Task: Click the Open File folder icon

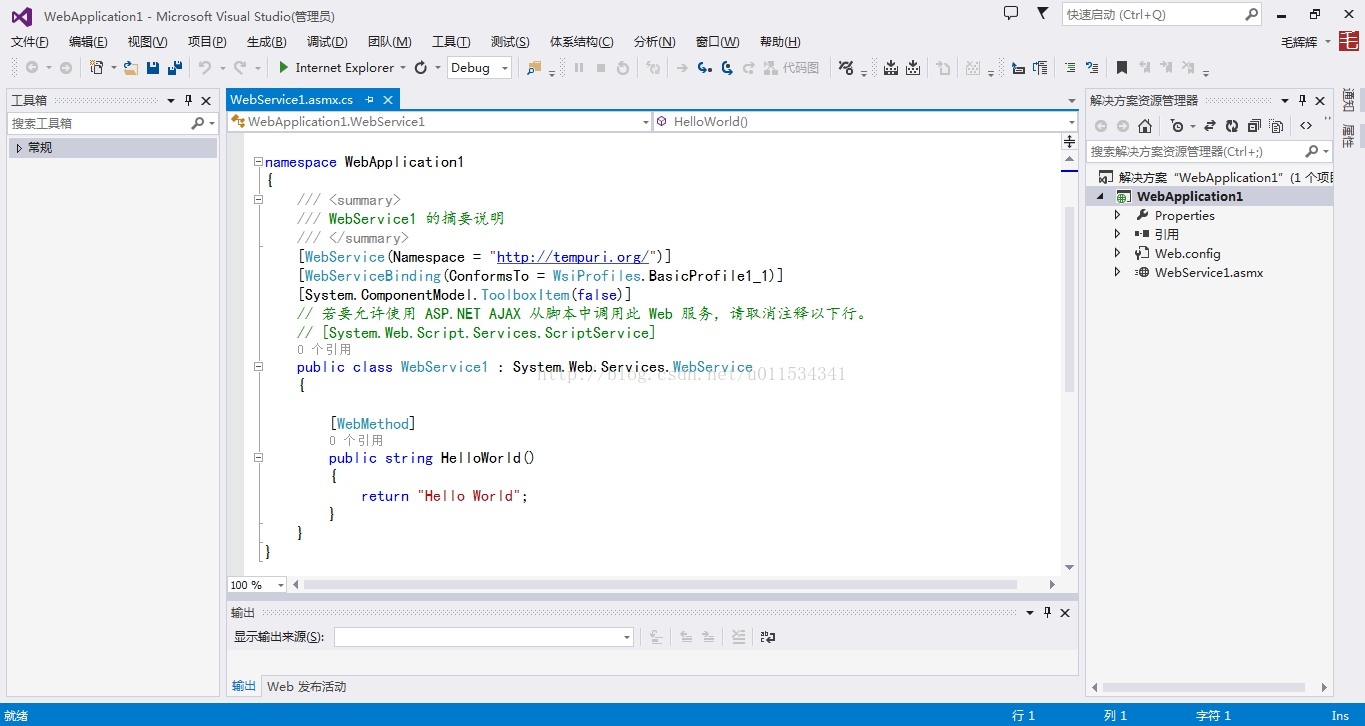Action: [130, 68]
